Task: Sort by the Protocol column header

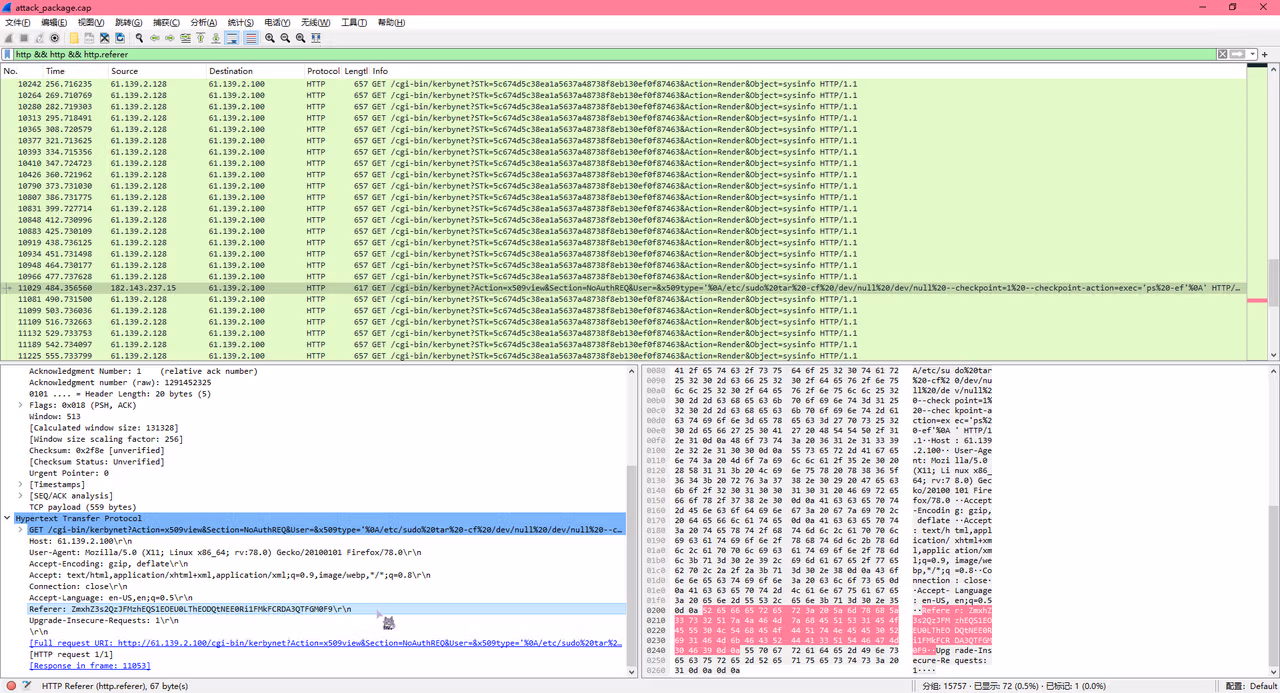Action: (323, 71)
